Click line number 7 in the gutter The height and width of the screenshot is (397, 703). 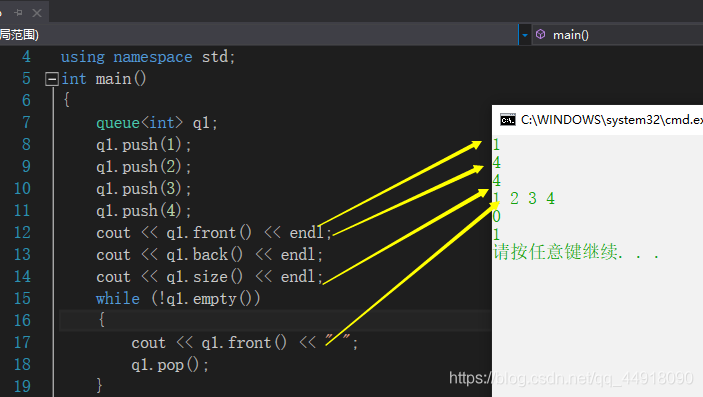tap(26, 122)
